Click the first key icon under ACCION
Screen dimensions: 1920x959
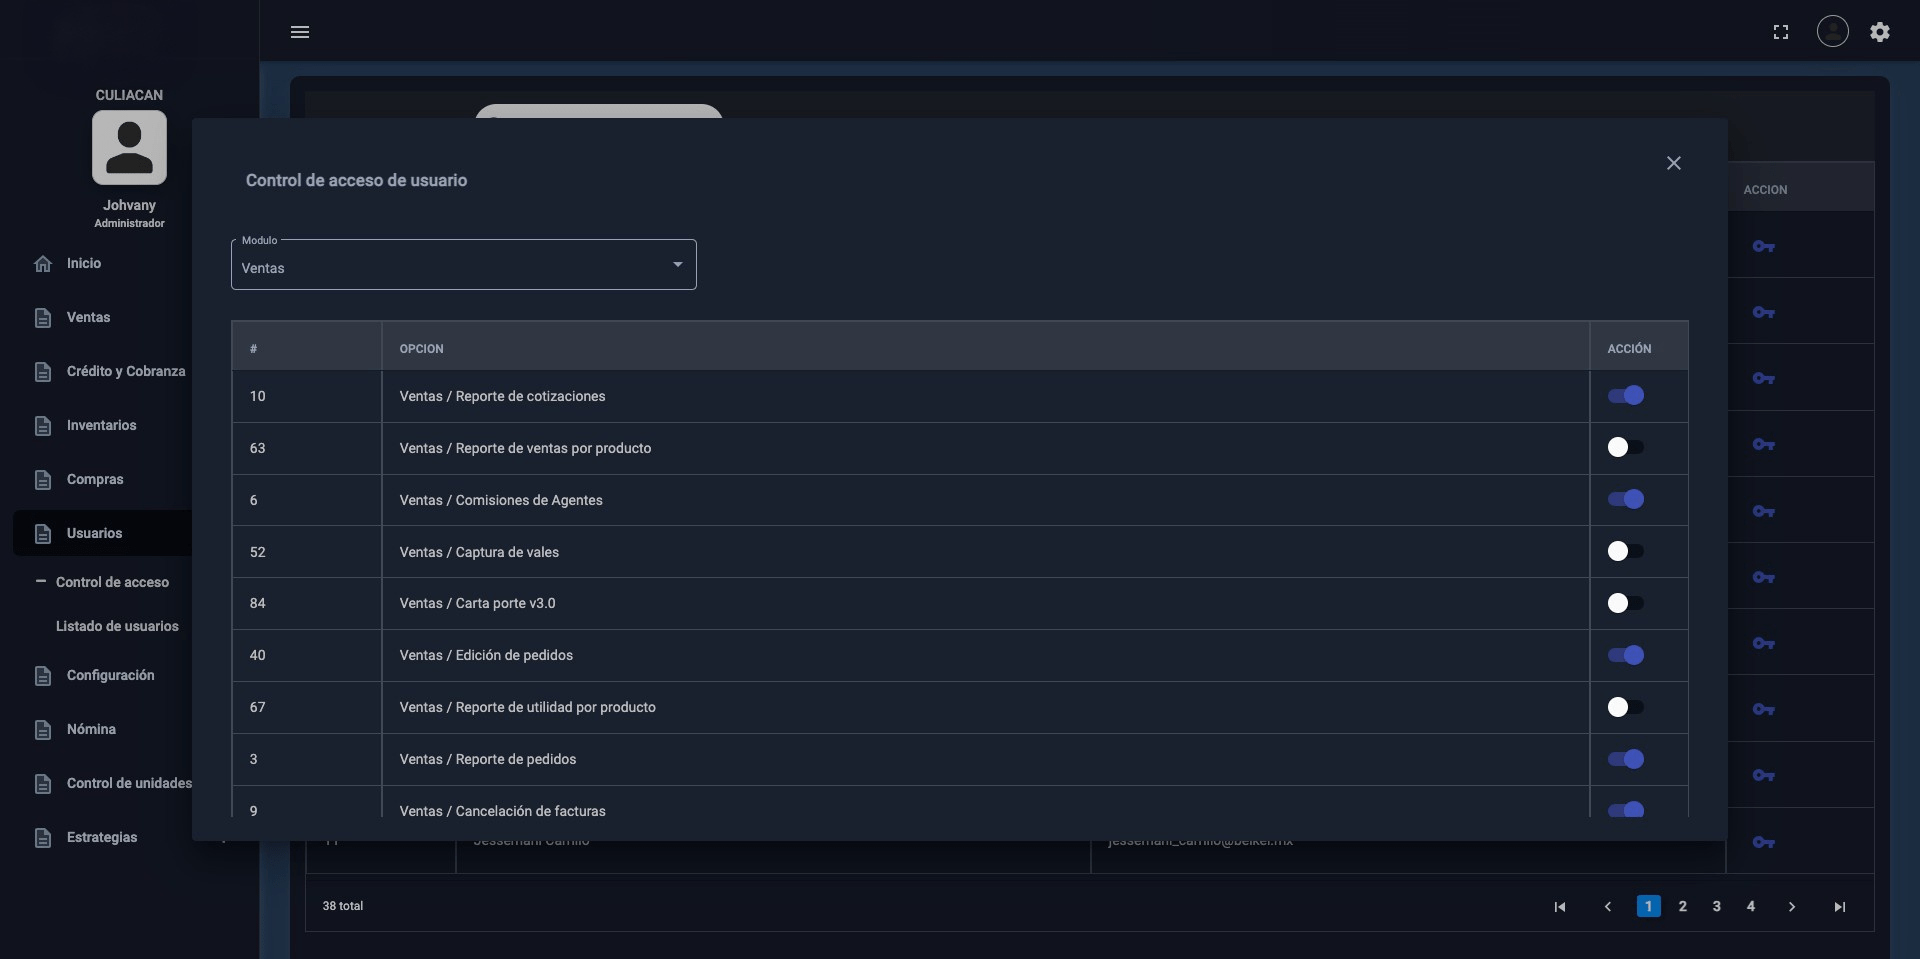tap(1763, 246)
